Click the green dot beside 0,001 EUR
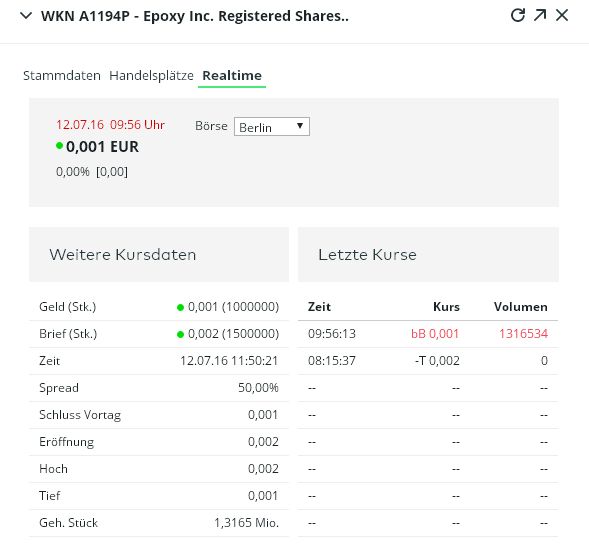Screen dimensions: 589x544 59,145
